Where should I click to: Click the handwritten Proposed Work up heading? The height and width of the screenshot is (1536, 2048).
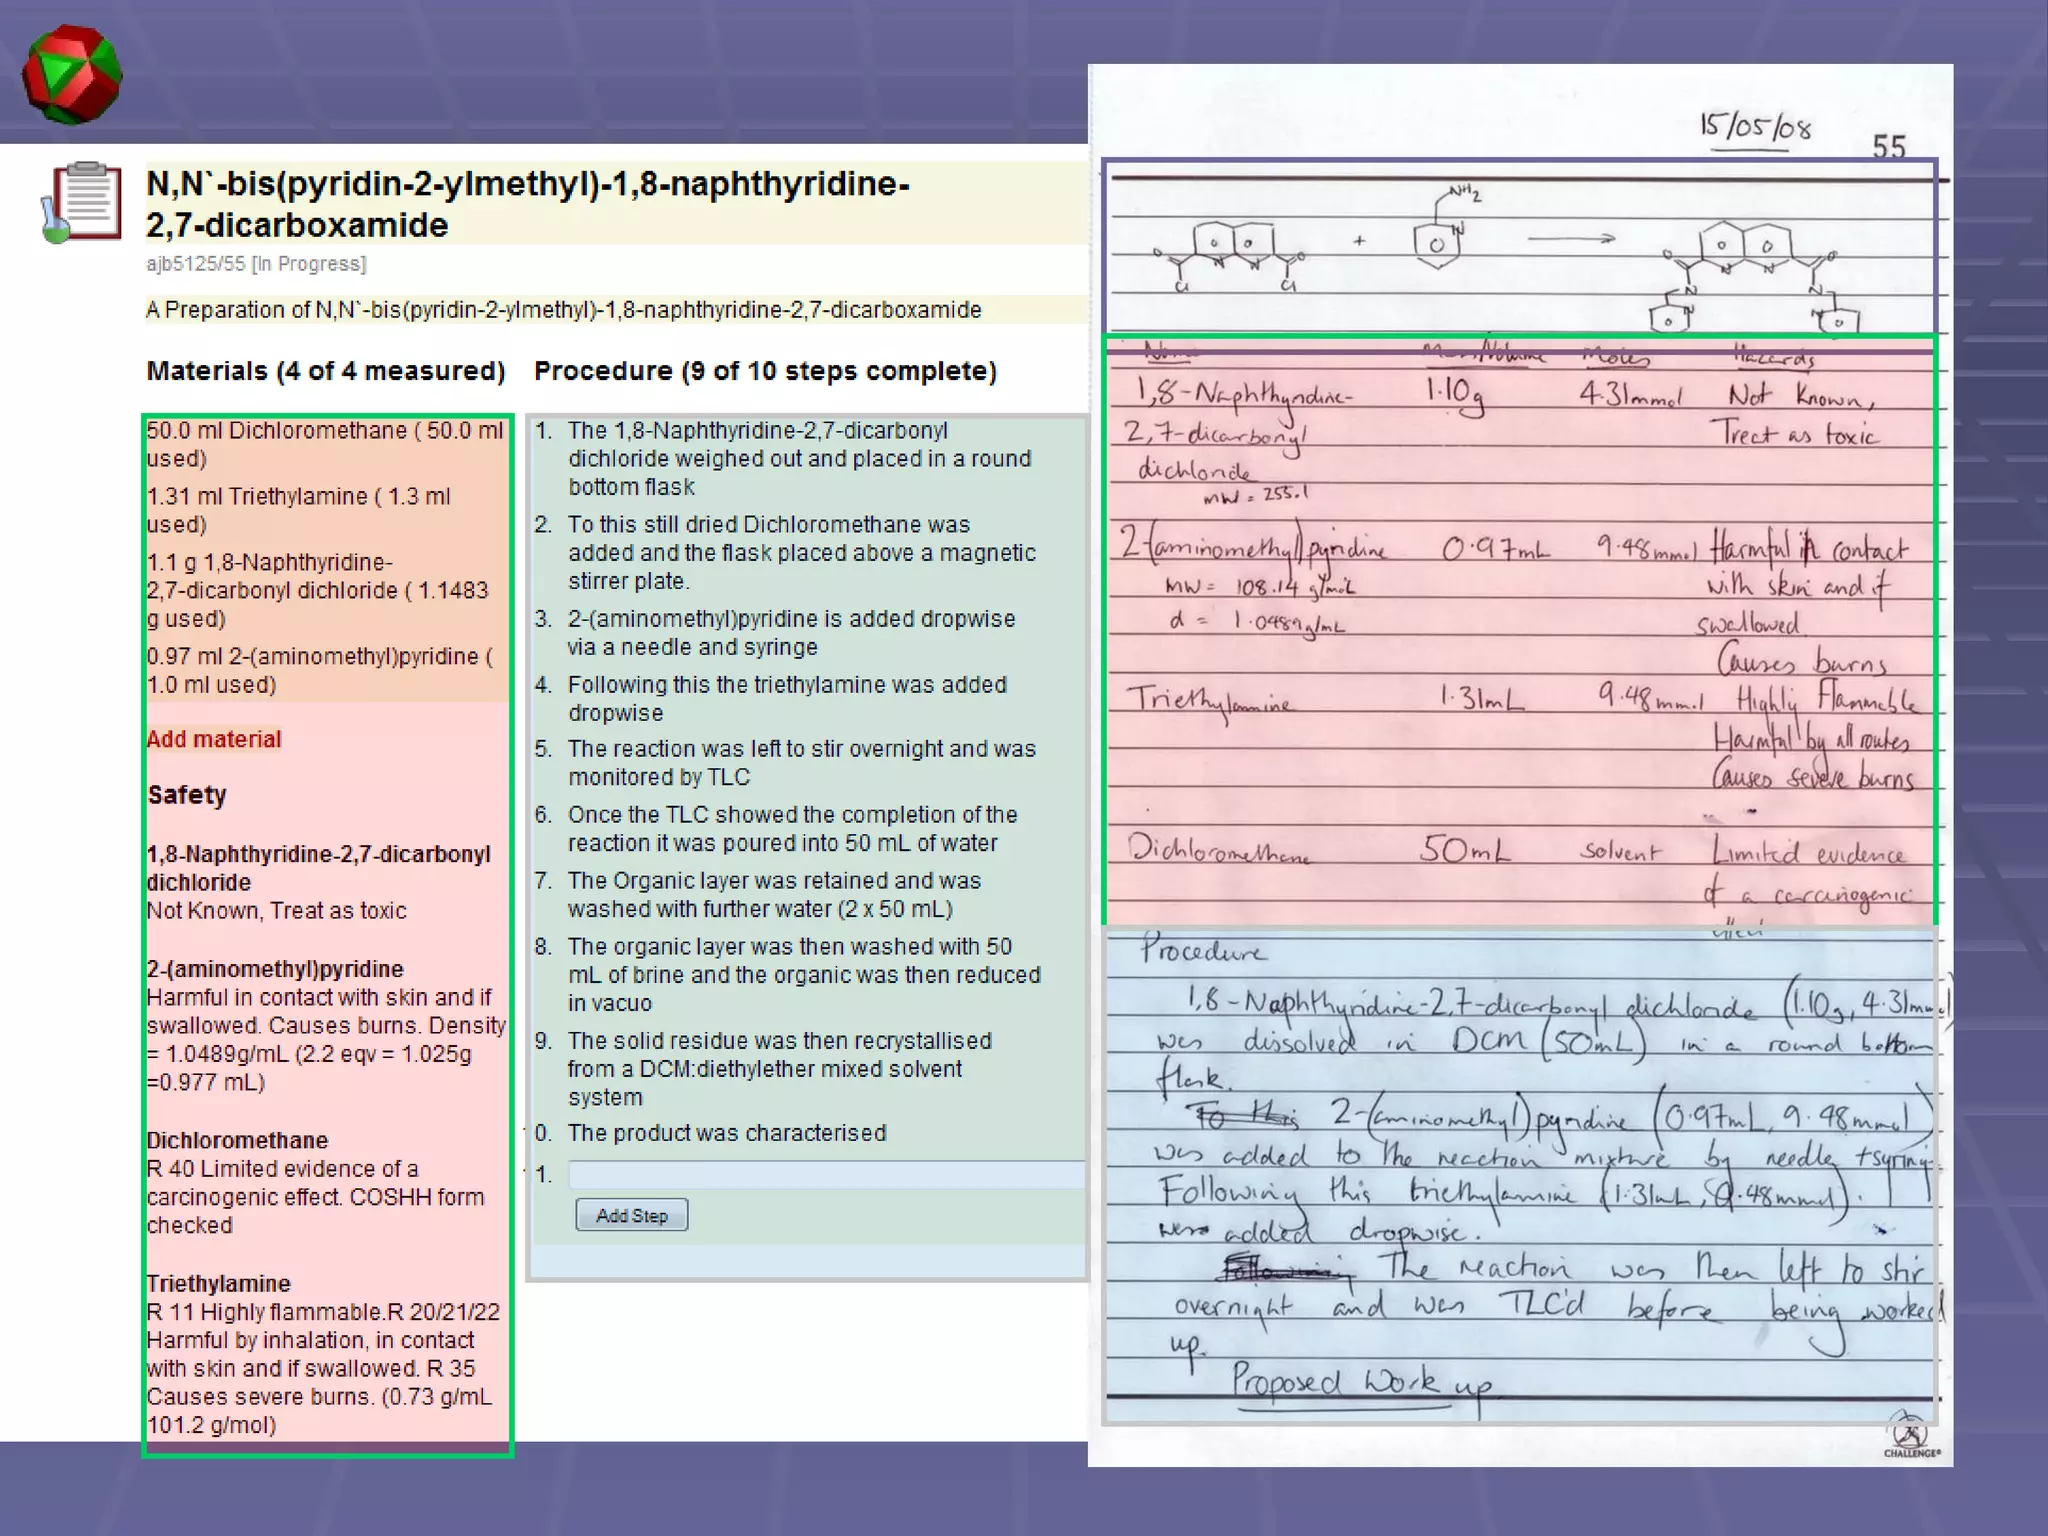coord(1360,1383)
